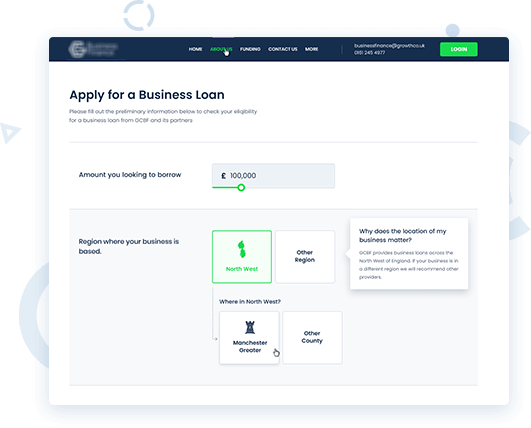Click 'Amount you looking to borrow' label
531x428 pixels.
(x=130, y=175)
